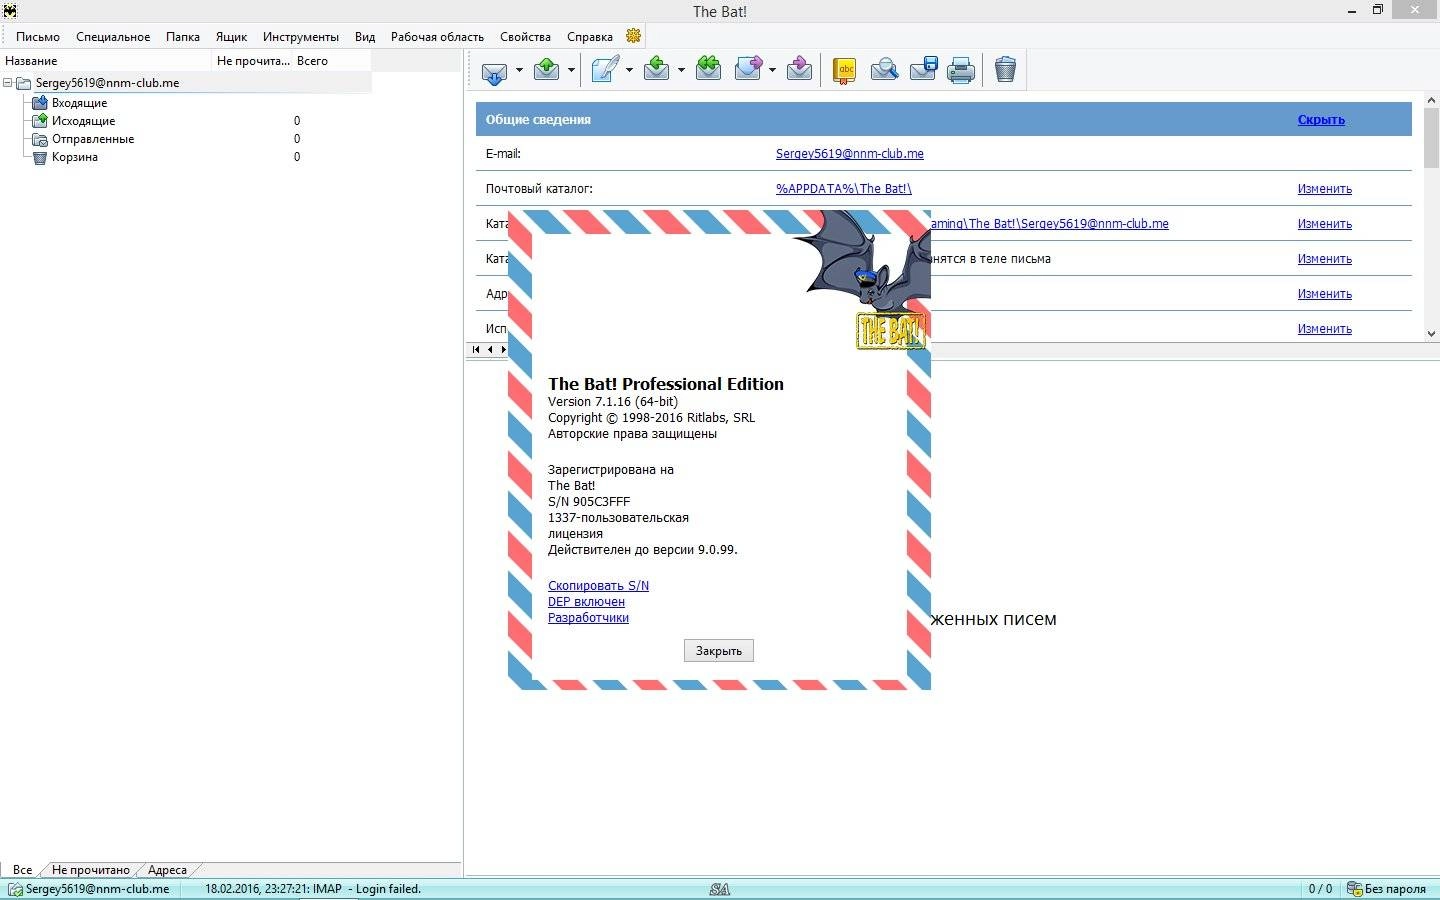This screenshot has height=900, width=1440.
Task: Click the account icon in the status bar
Action: pyautogui.click(x=15, y=889)
